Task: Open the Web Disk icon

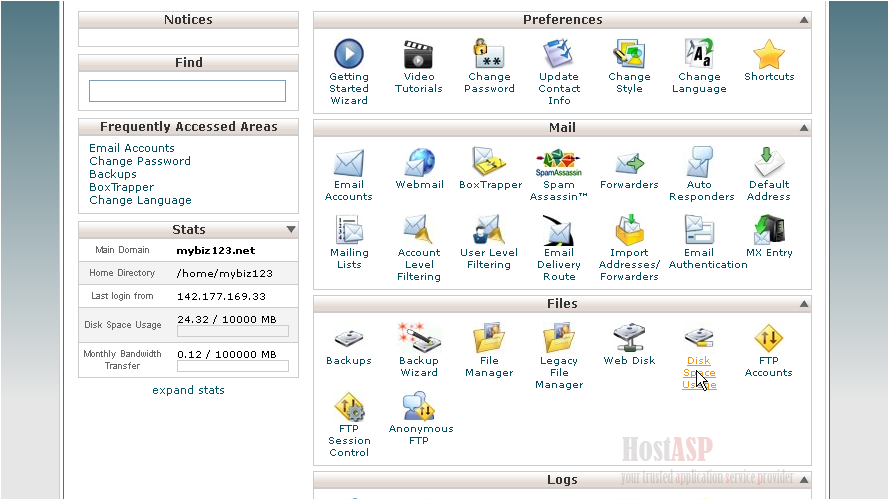Action: [x=629, y=339]
